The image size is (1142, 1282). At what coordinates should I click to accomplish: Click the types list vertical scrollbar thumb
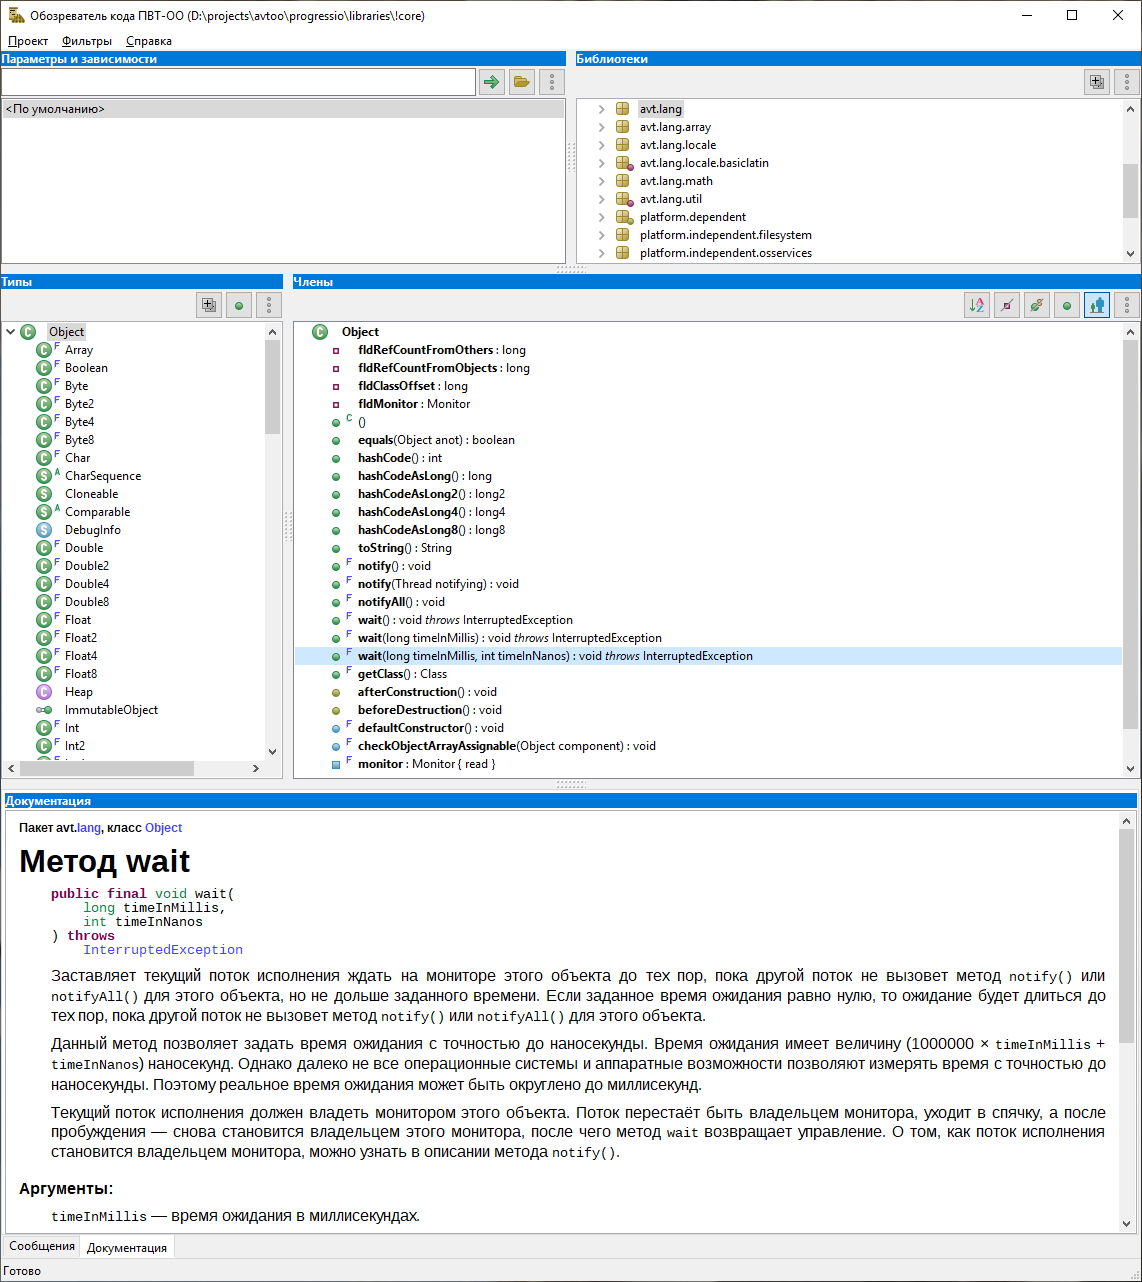[x=273, y=387]
